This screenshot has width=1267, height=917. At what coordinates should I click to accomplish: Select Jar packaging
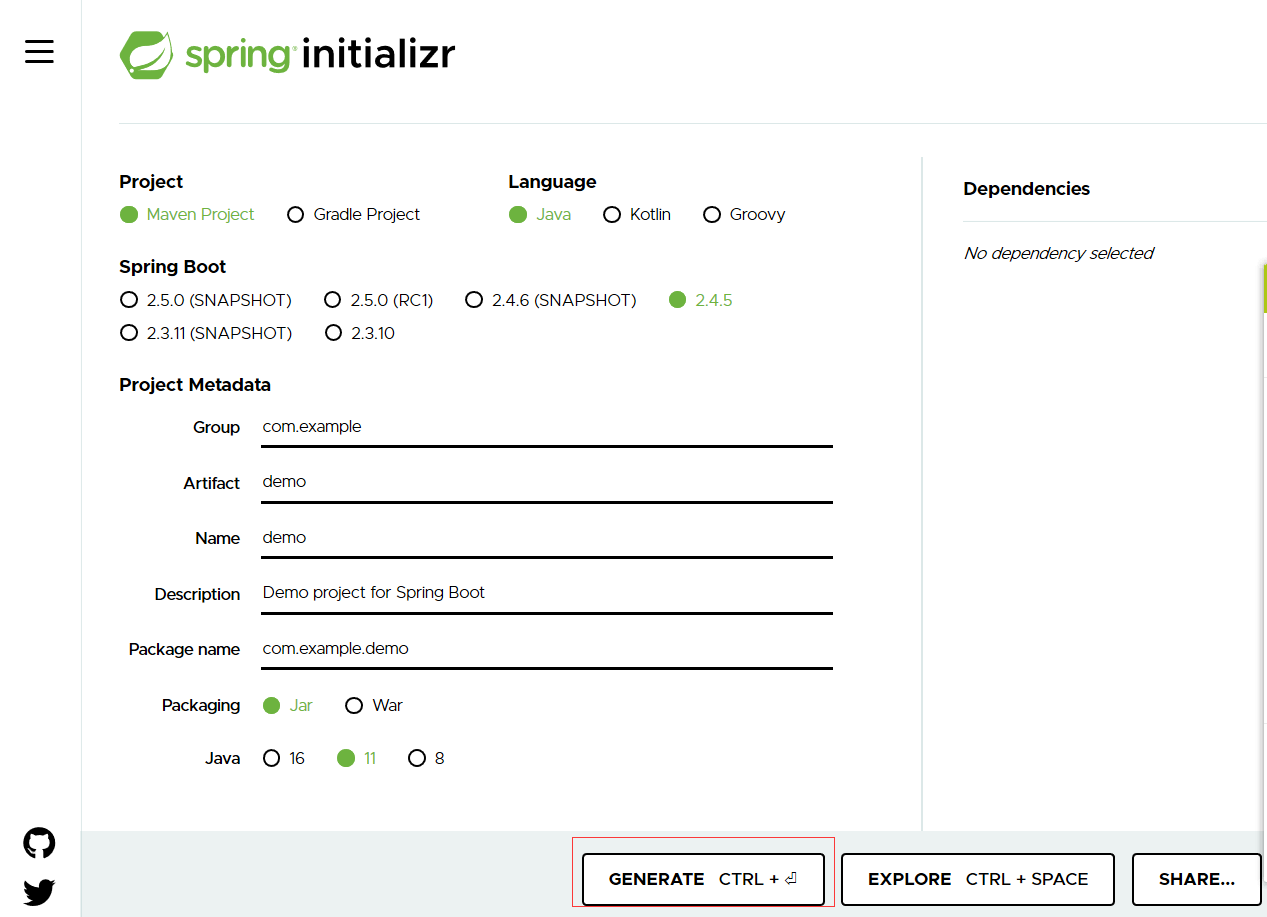271,706
